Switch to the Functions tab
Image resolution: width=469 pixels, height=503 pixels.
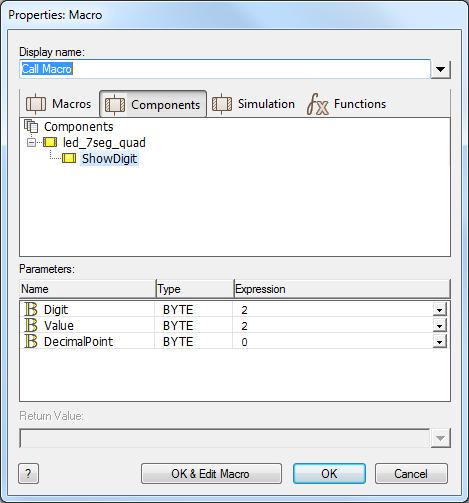point(347,104)
